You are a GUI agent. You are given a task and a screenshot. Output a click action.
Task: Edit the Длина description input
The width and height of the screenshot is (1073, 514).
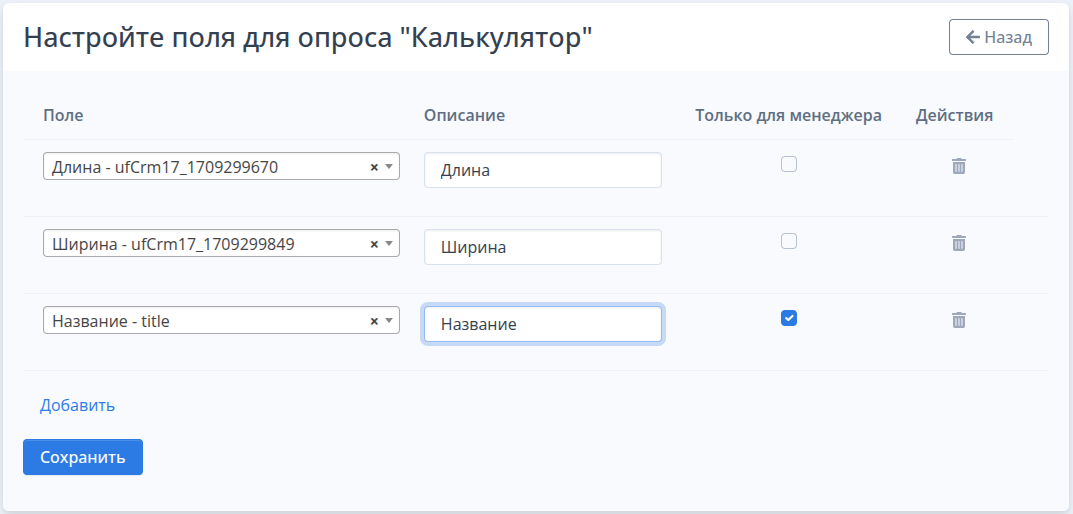543,170
